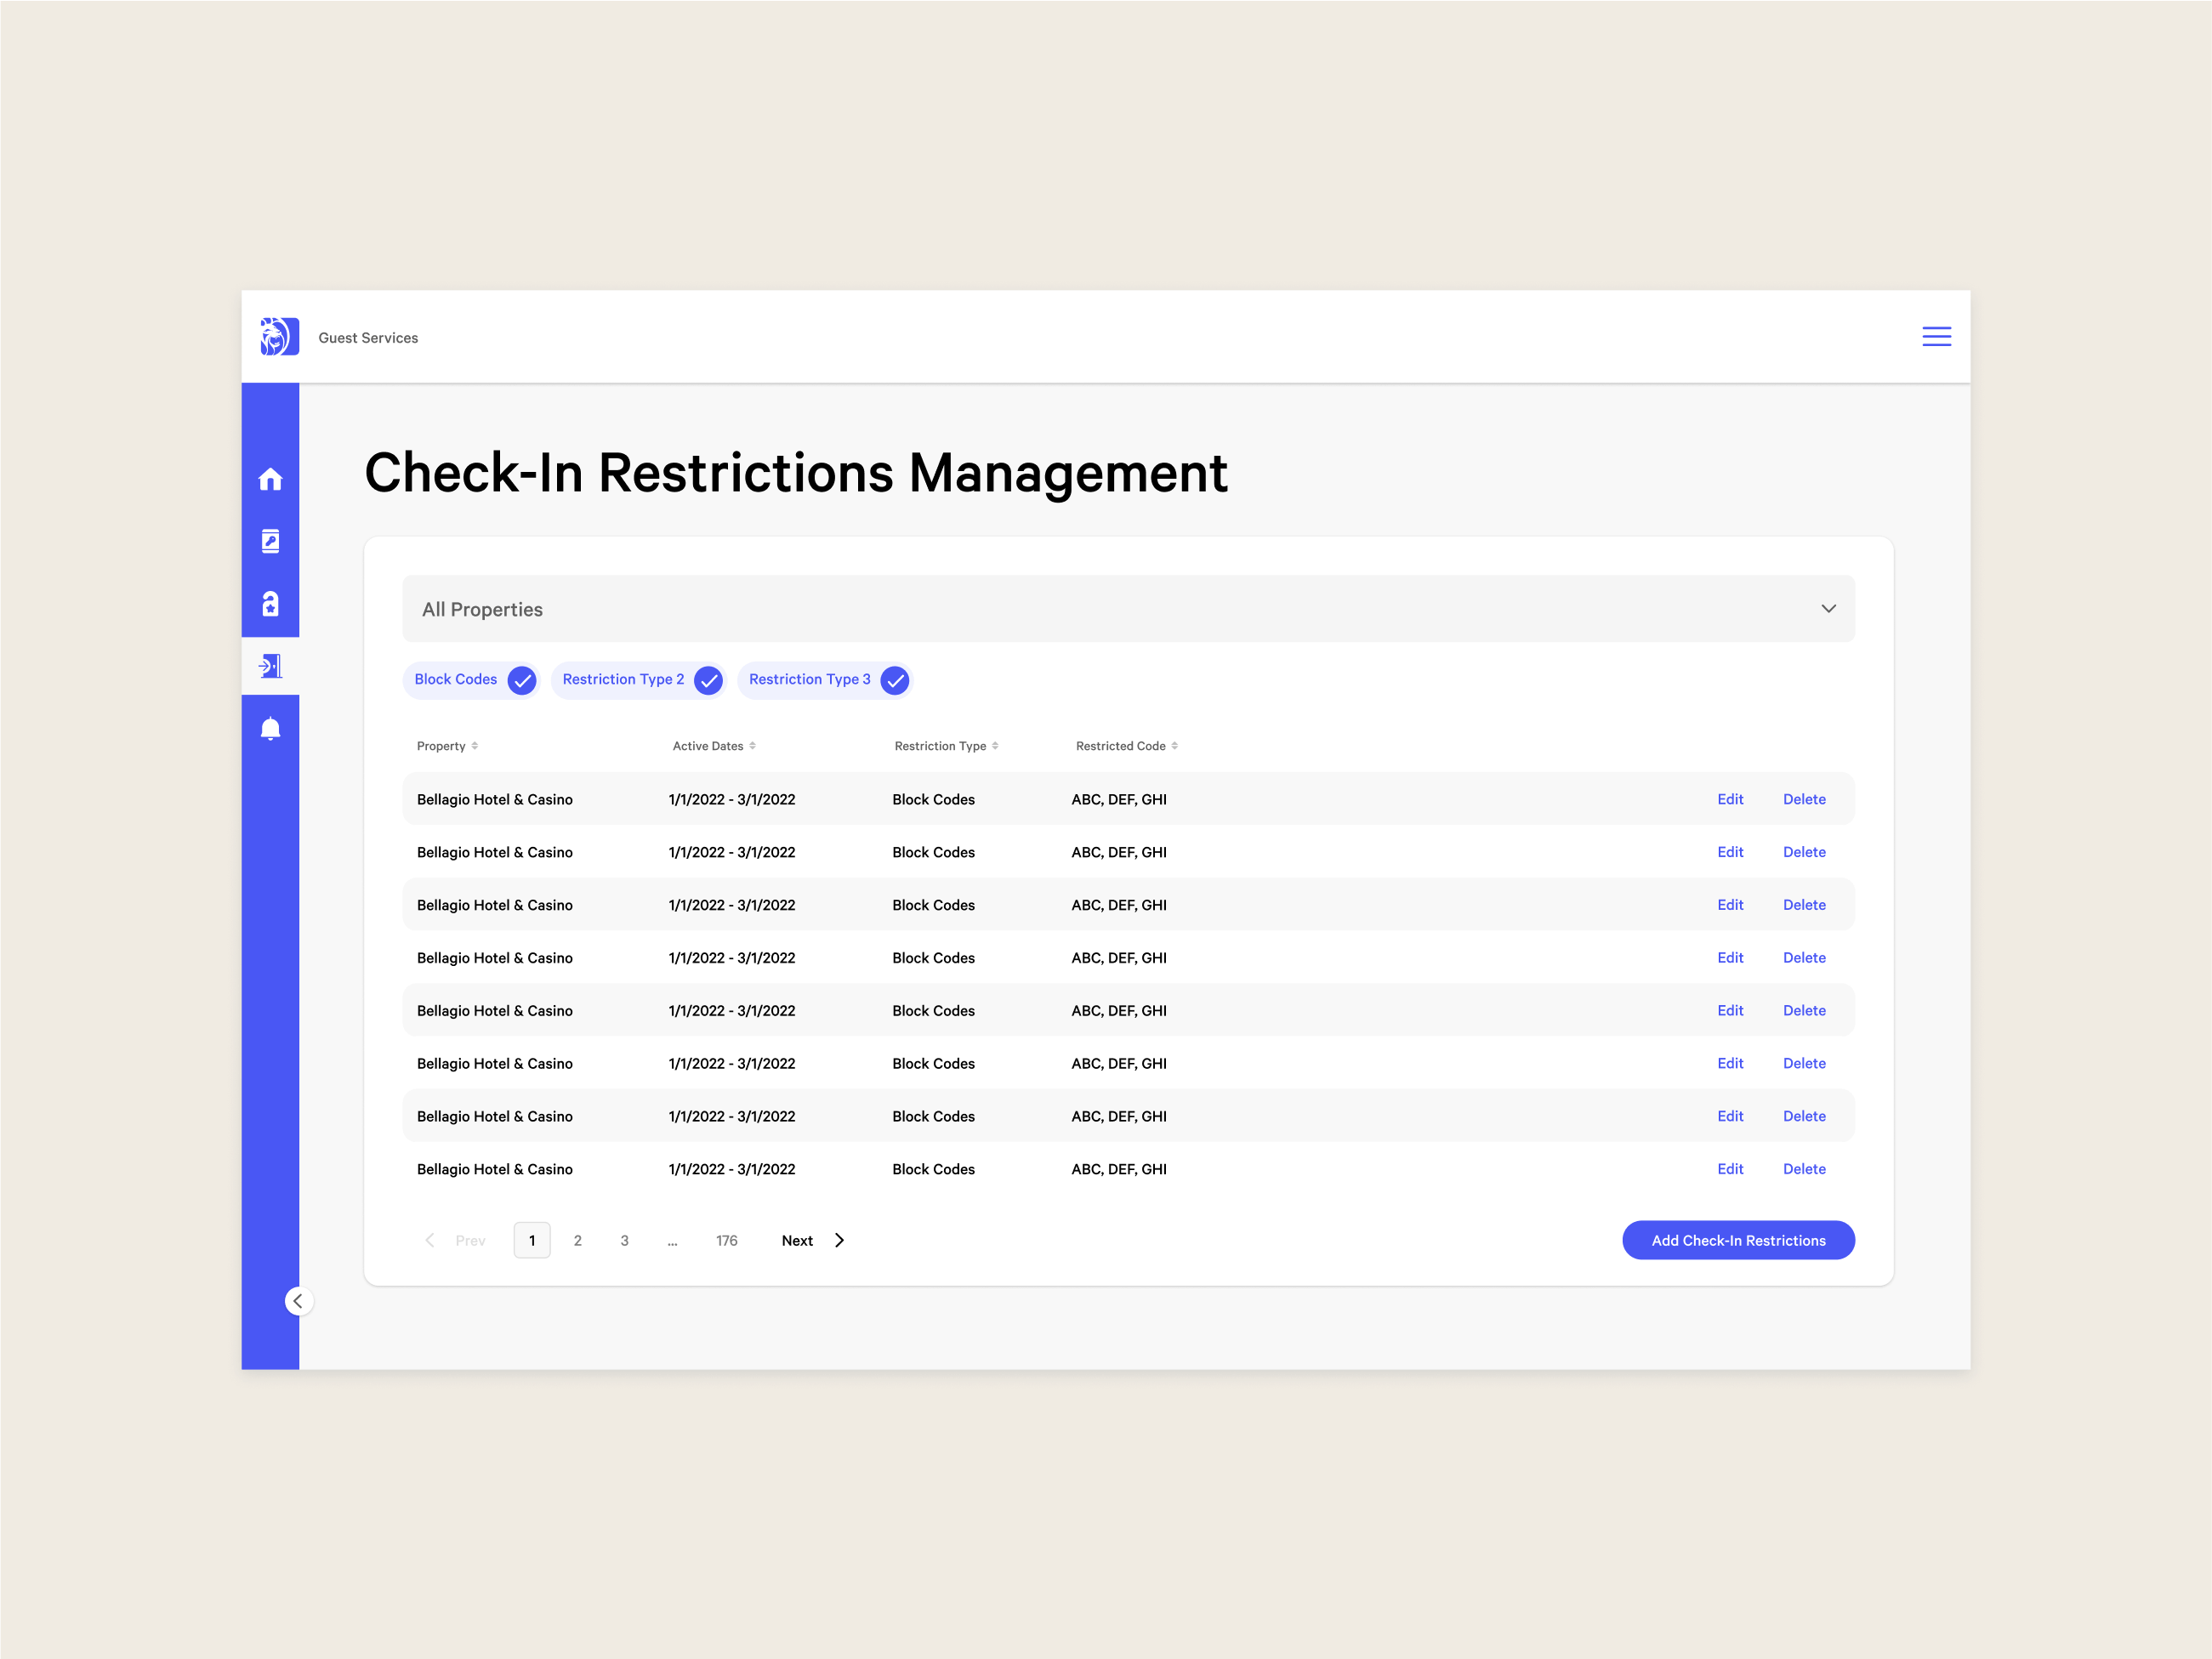Click the Active Dates column header text

pos(708,746)
